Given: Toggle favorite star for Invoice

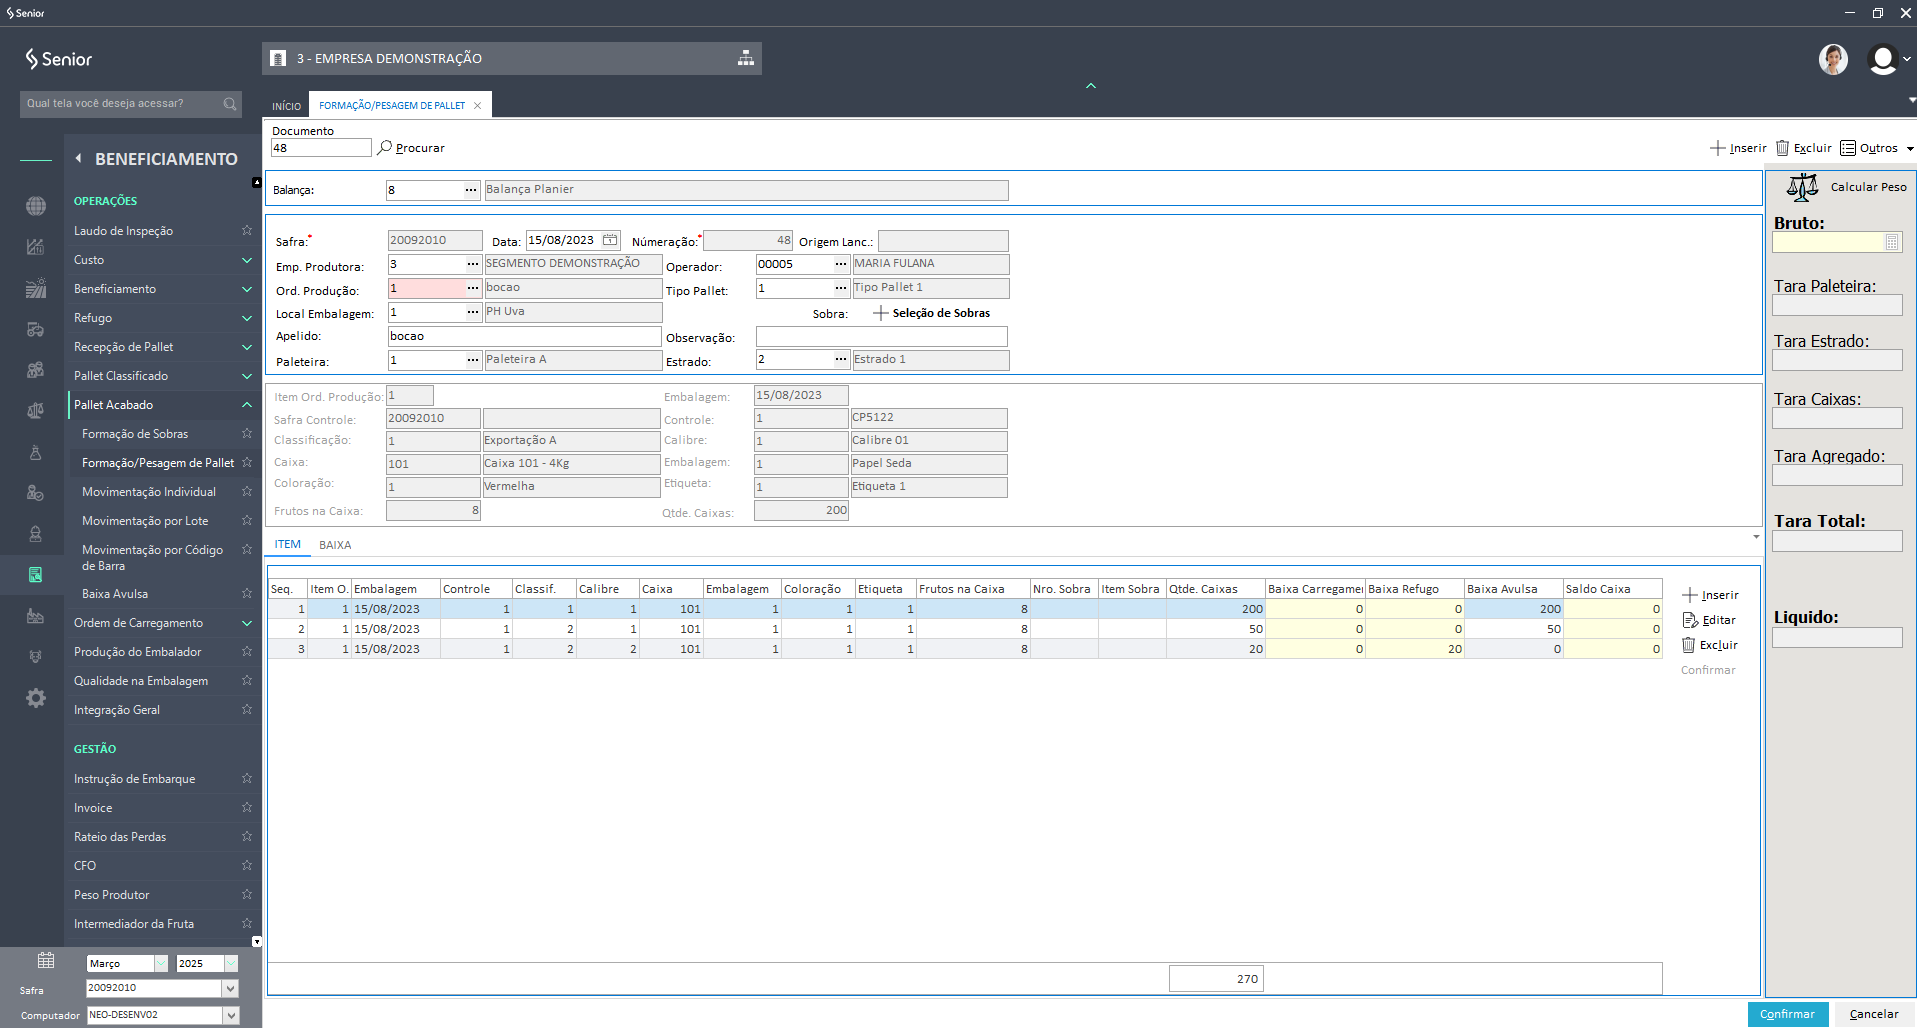Looking at the screenshot, I should click(246, 808).
